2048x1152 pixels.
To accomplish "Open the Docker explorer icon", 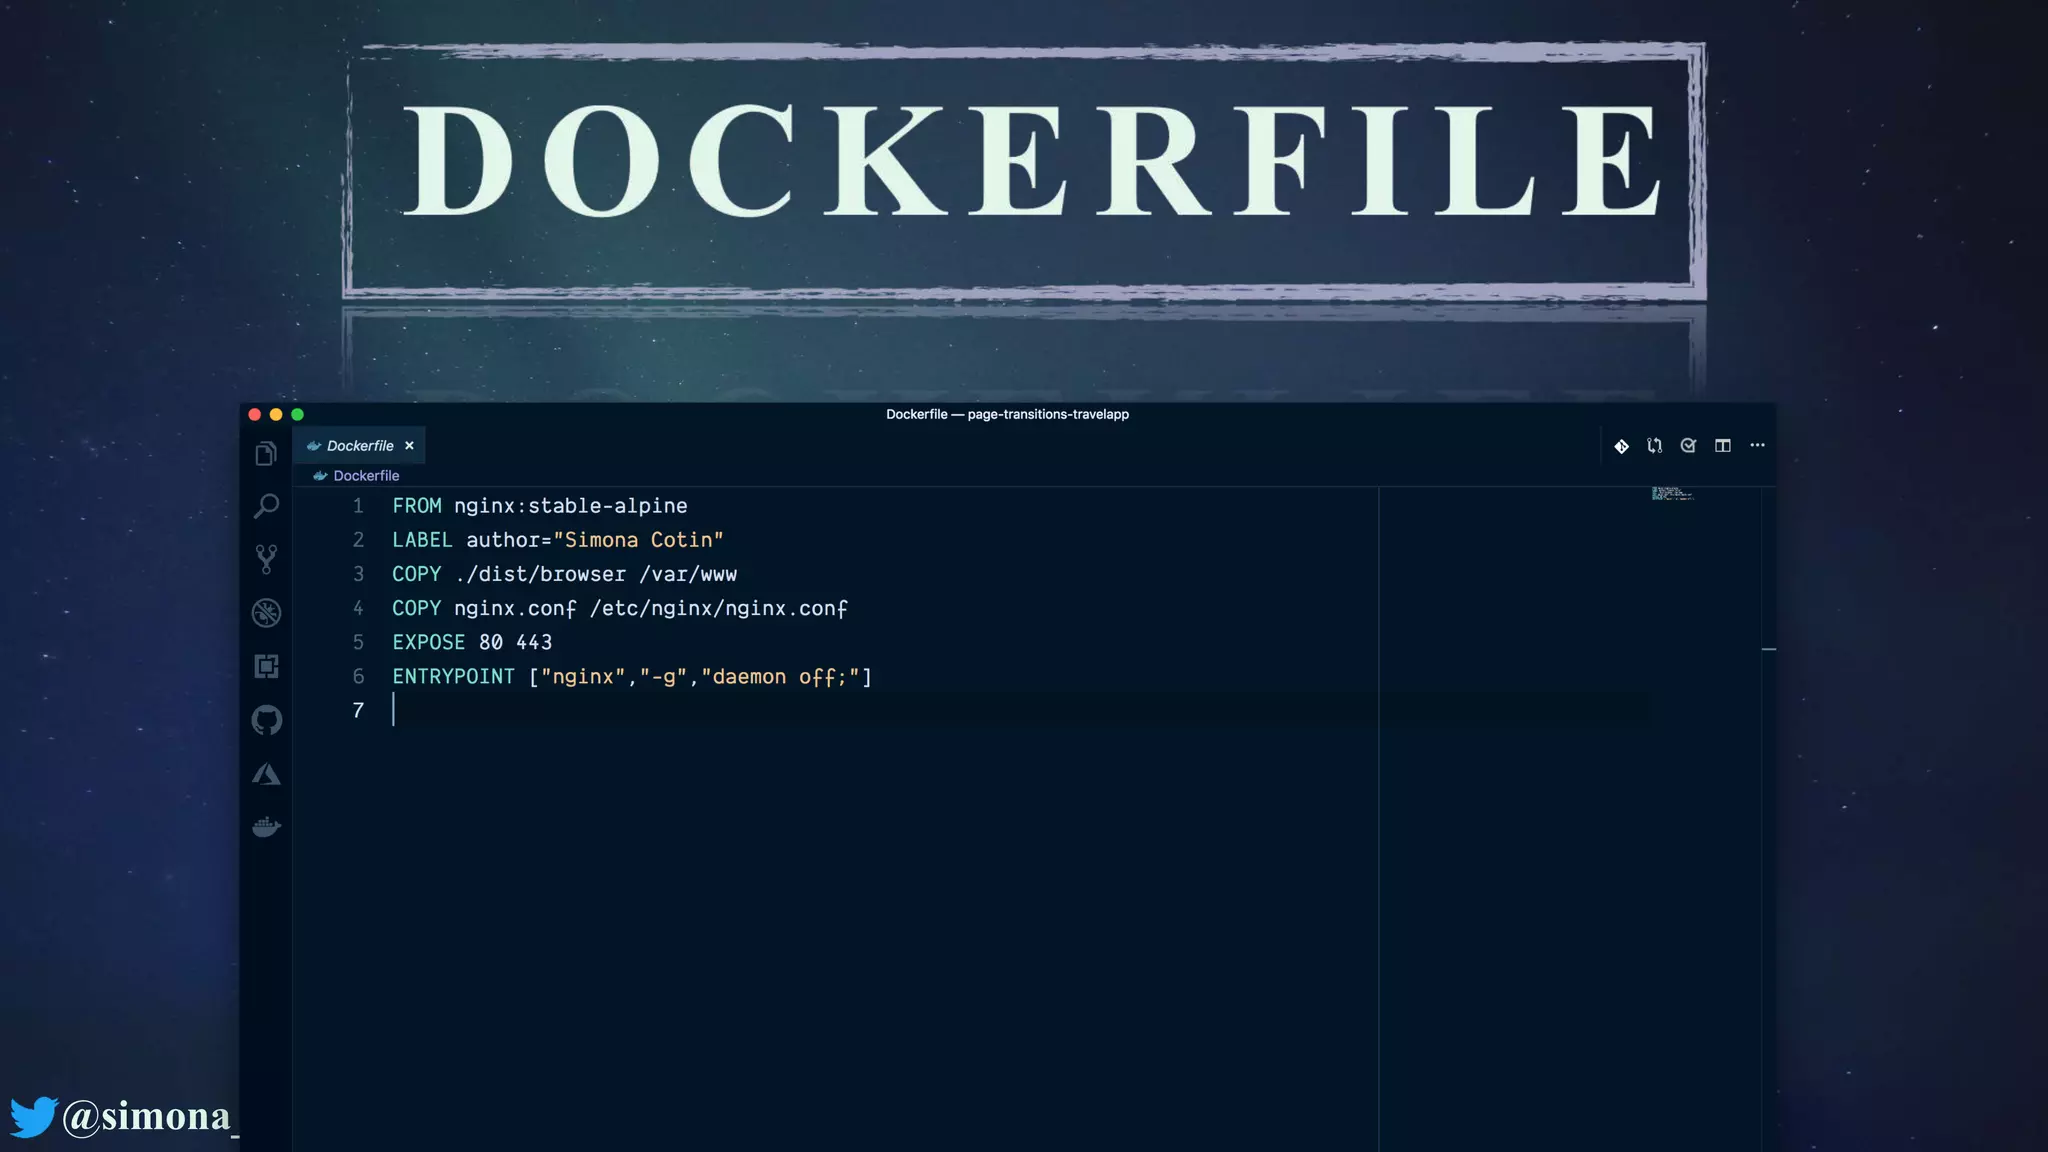I will coord(266,827).
